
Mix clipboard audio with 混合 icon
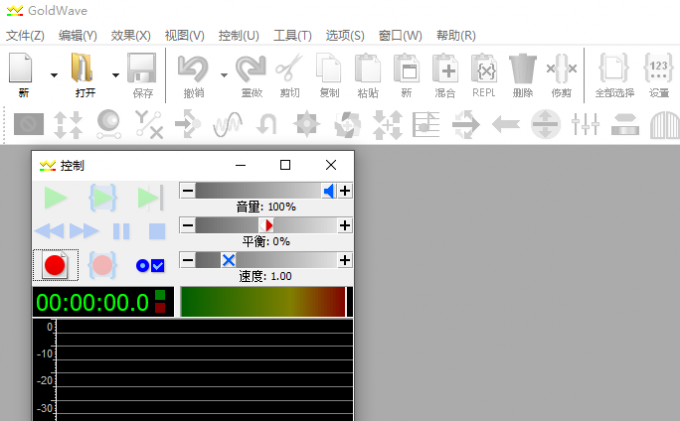pos(445,75)
